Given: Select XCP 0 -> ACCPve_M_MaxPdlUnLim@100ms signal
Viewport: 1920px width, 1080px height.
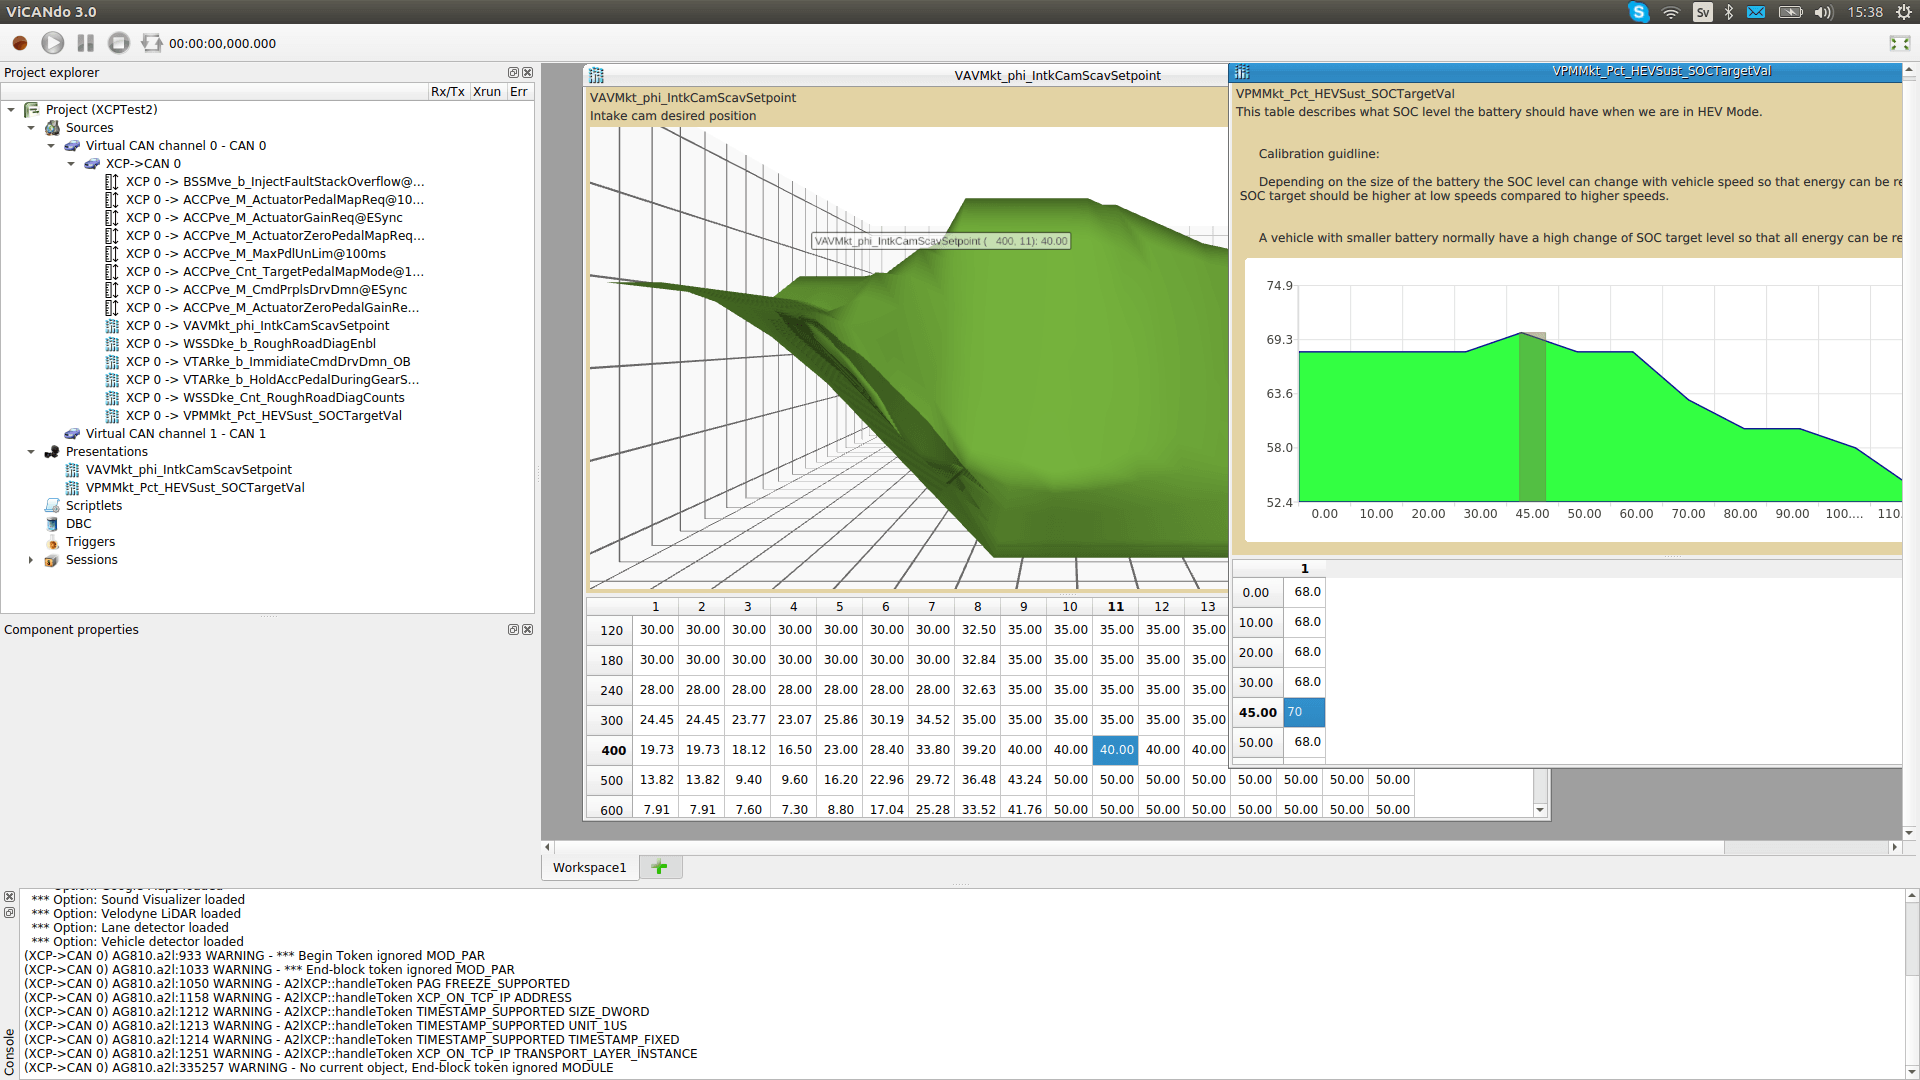Looking at the screenshot, I should (256, 254).
